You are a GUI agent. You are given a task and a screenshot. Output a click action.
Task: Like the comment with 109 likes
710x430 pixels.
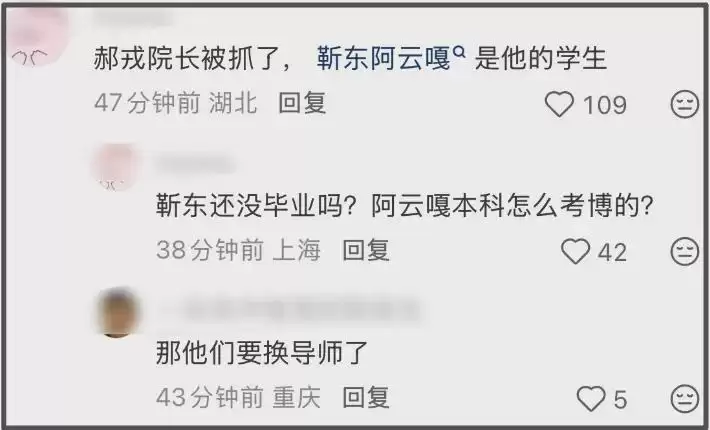point(559,104)
